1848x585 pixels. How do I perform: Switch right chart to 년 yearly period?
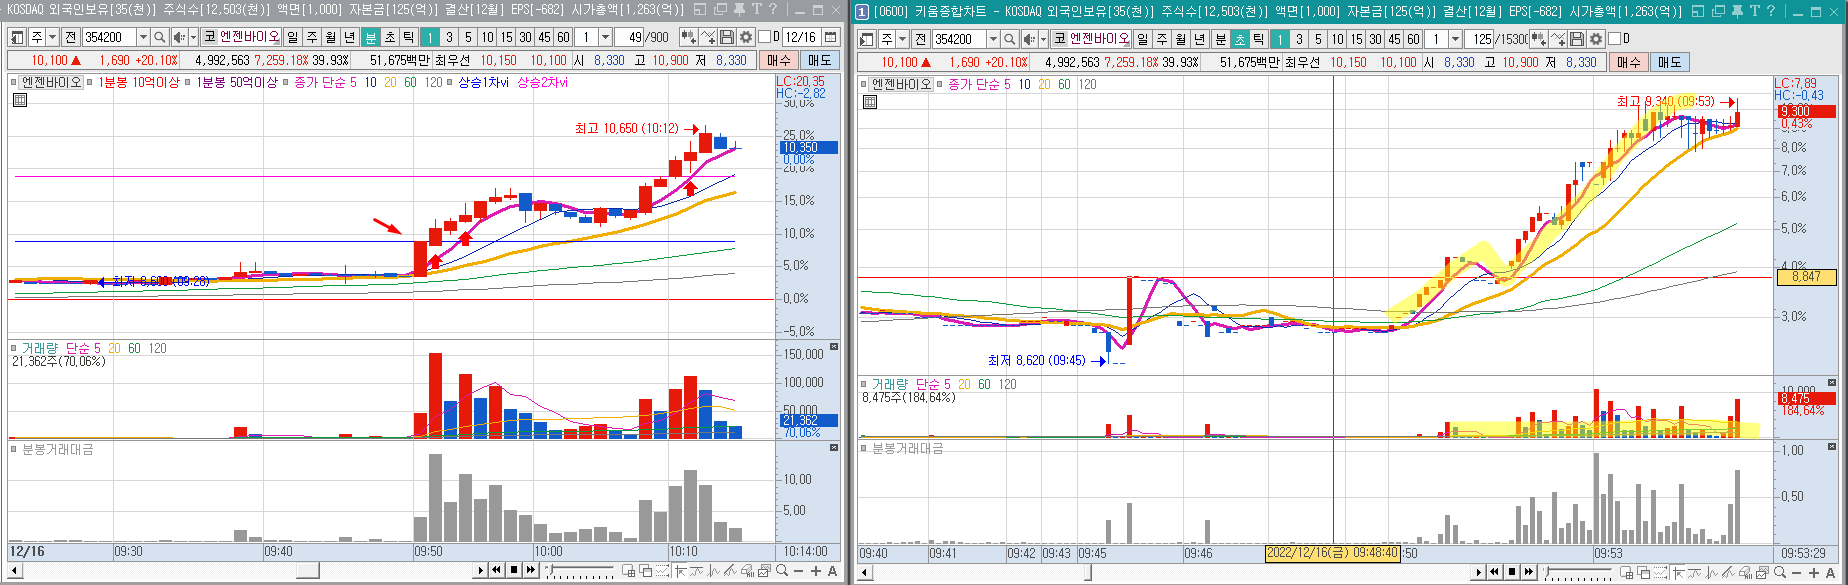tap(1199, 38)
